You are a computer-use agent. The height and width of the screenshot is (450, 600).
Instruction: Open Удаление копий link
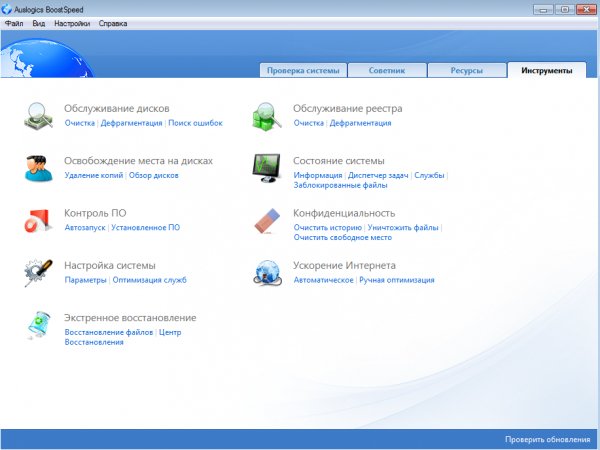94,175
